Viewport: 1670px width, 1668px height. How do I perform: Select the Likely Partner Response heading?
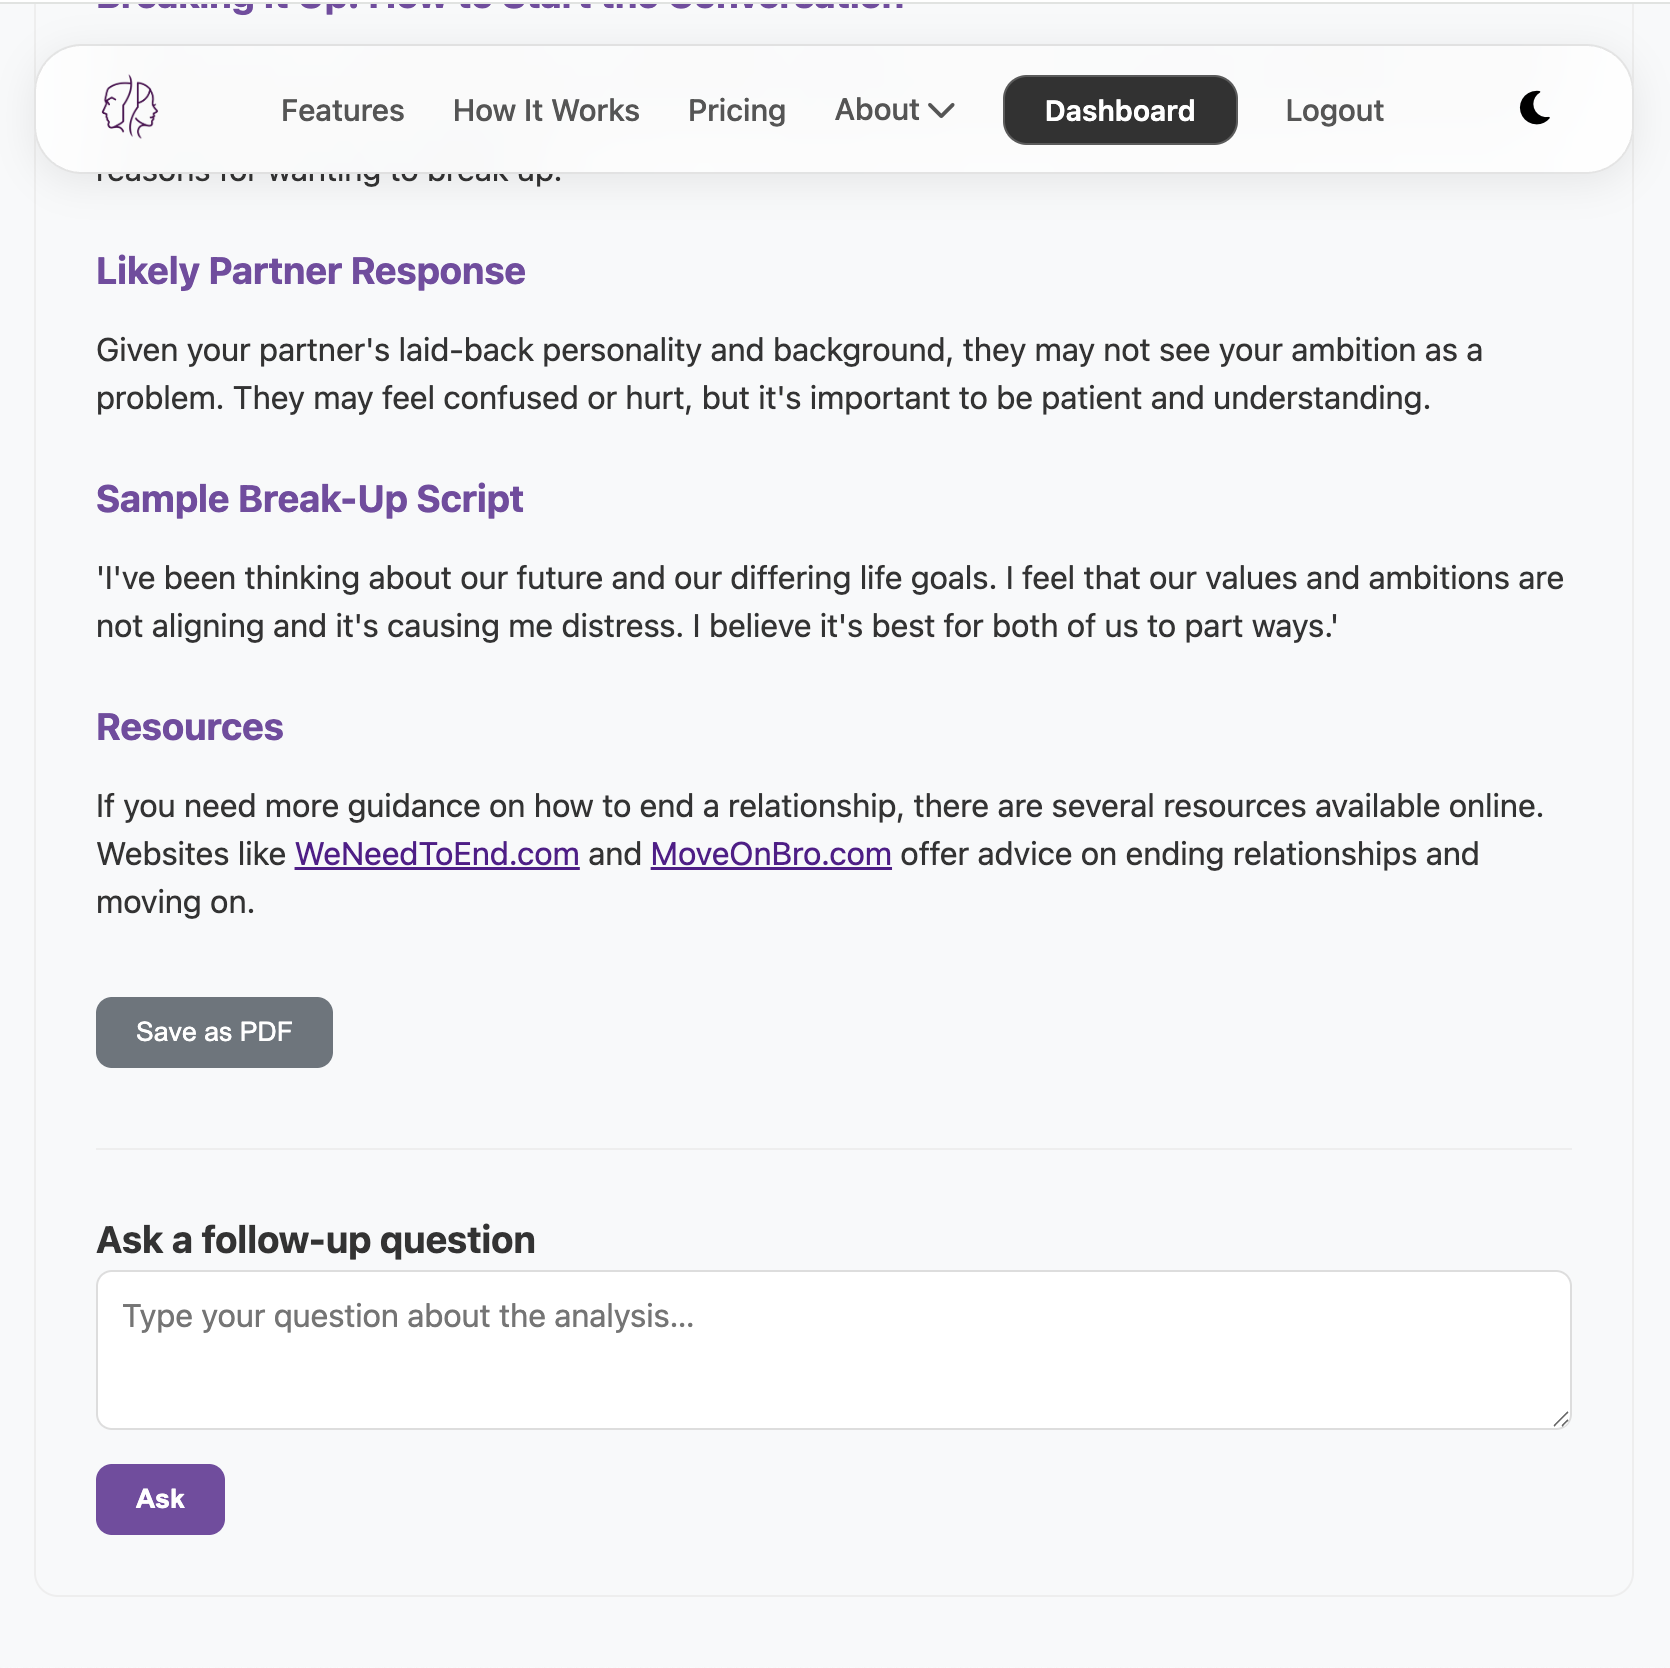(310, 271)
